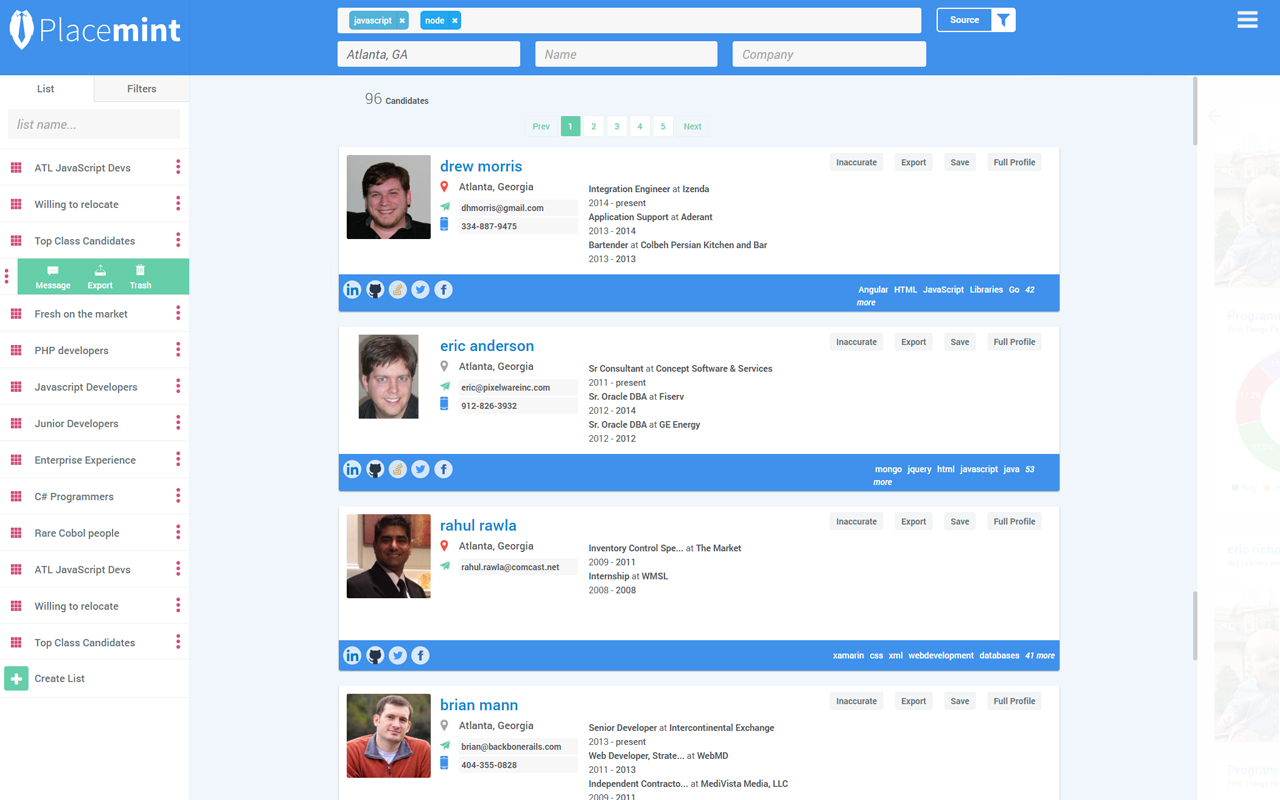Open rahul rawla's Twitter profile
This screenshot has width=1280, height=800.
(x=397, y=655)
